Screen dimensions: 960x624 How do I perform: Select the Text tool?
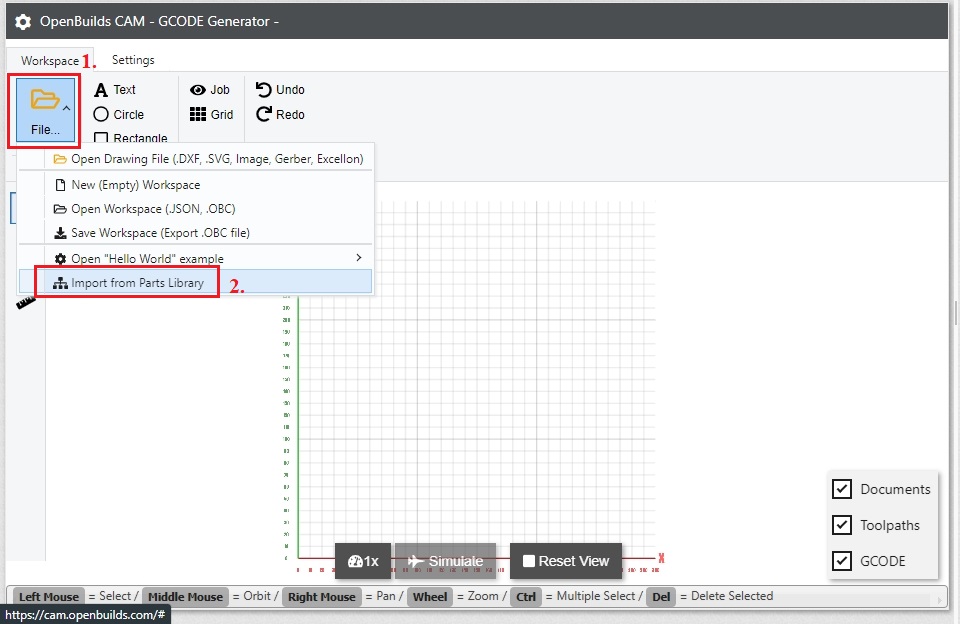click(115, 90)
